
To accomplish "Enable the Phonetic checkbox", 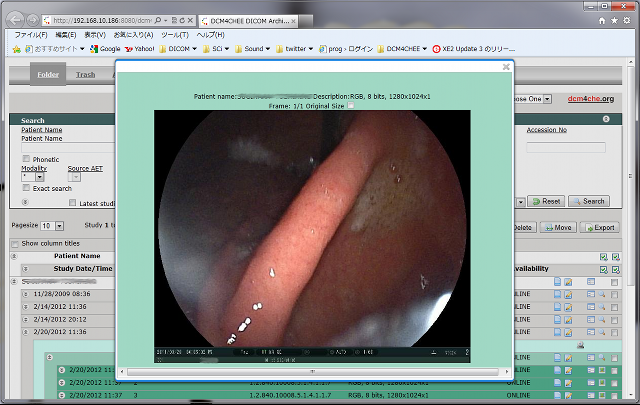I will coord(26,158).
